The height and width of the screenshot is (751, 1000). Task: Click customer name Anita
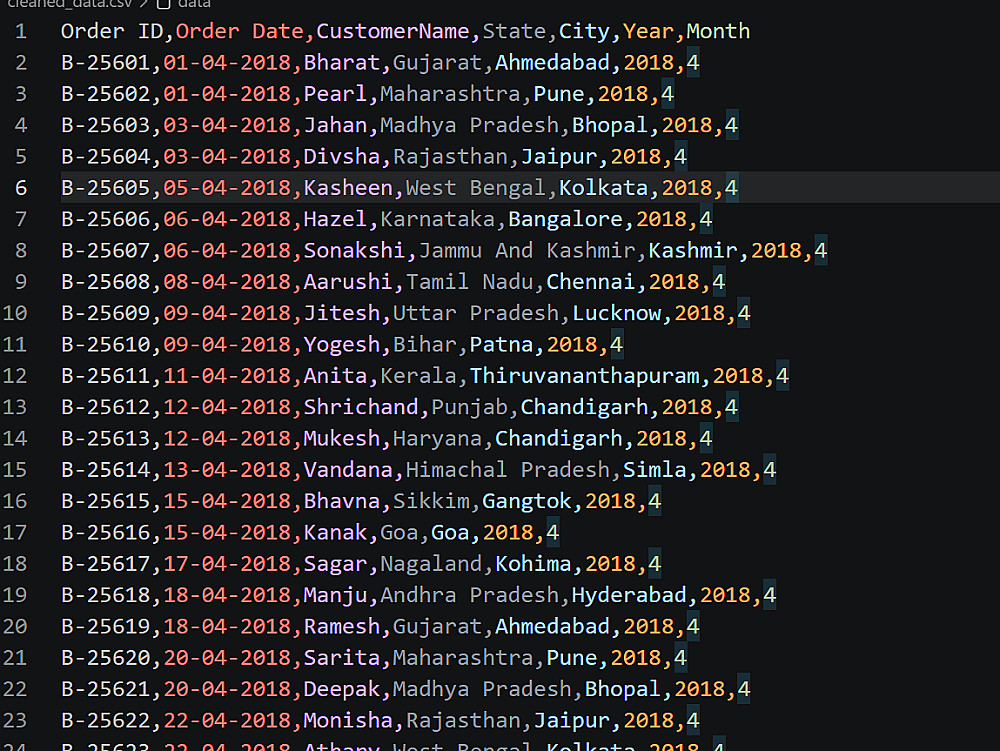click(x=335, y=376)
